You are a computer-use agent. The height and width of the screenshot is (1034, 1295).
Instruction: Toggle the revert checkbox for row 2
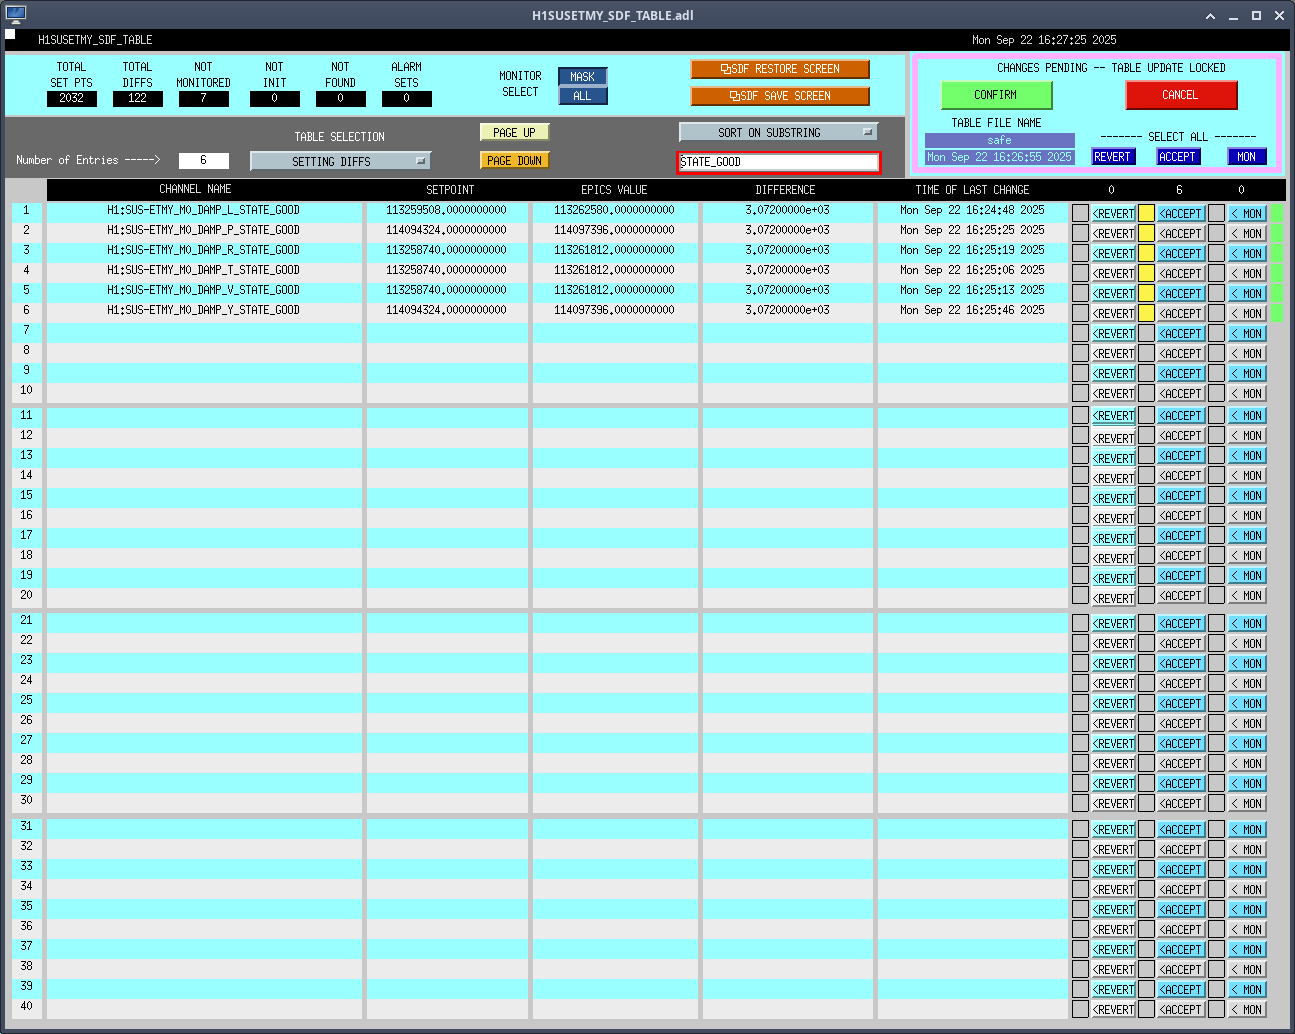[1080, 234]
